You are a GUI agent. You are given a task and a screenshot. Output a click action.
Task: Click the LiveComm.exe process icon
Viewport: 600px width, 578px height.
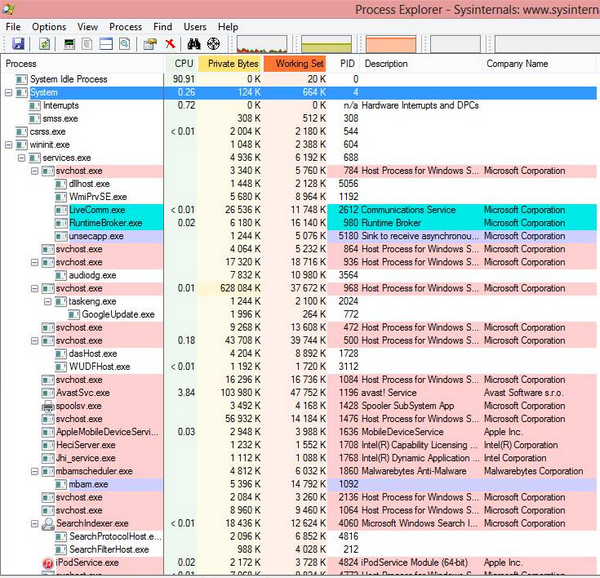click(x=61, y=210)
